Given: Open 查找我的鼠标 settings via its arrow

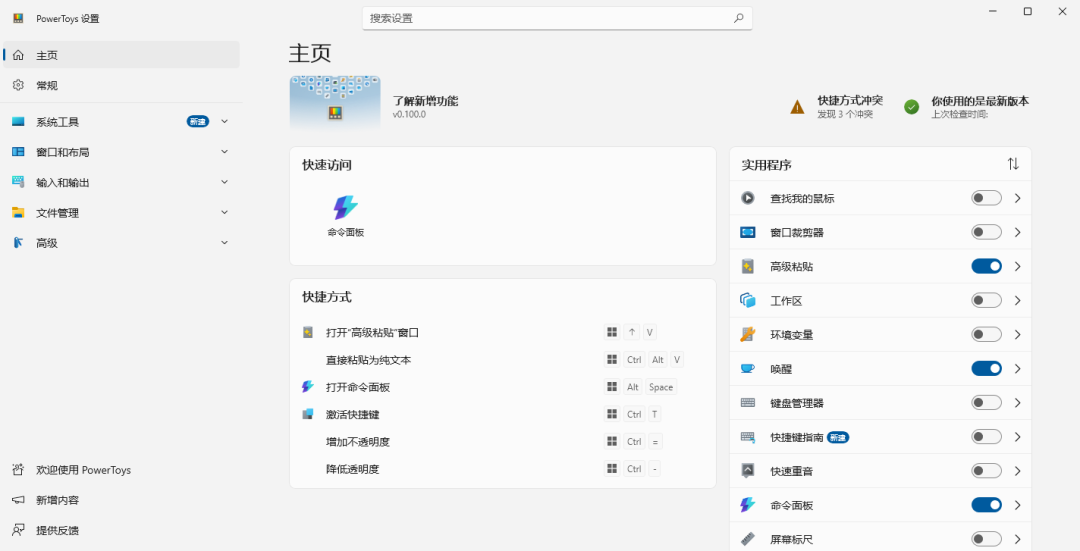Looking at the screenshot, I should point(1017,198).
